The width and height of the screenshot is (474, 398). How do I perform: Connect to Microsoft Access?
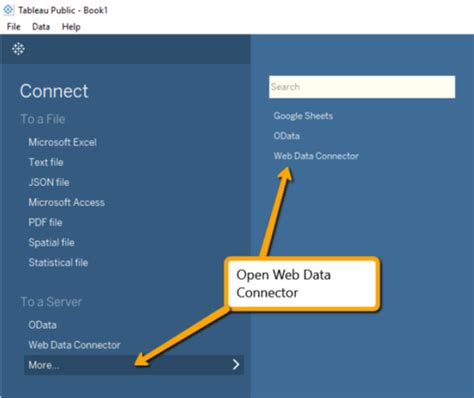pos(66,202)
